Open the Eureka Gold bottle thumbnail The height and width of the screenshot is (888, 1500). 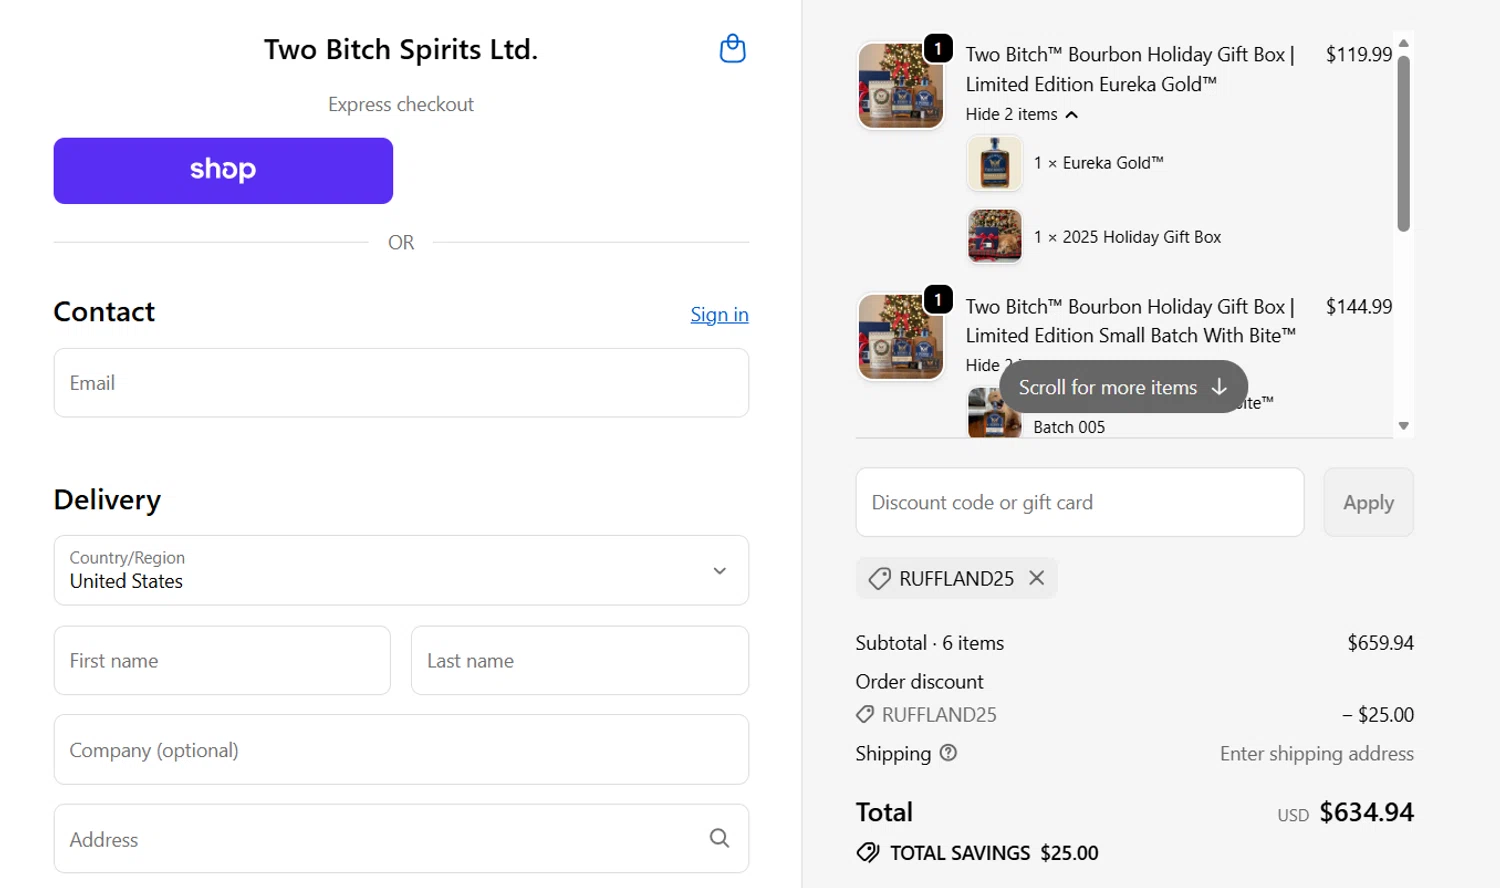[x=995, y=163]
